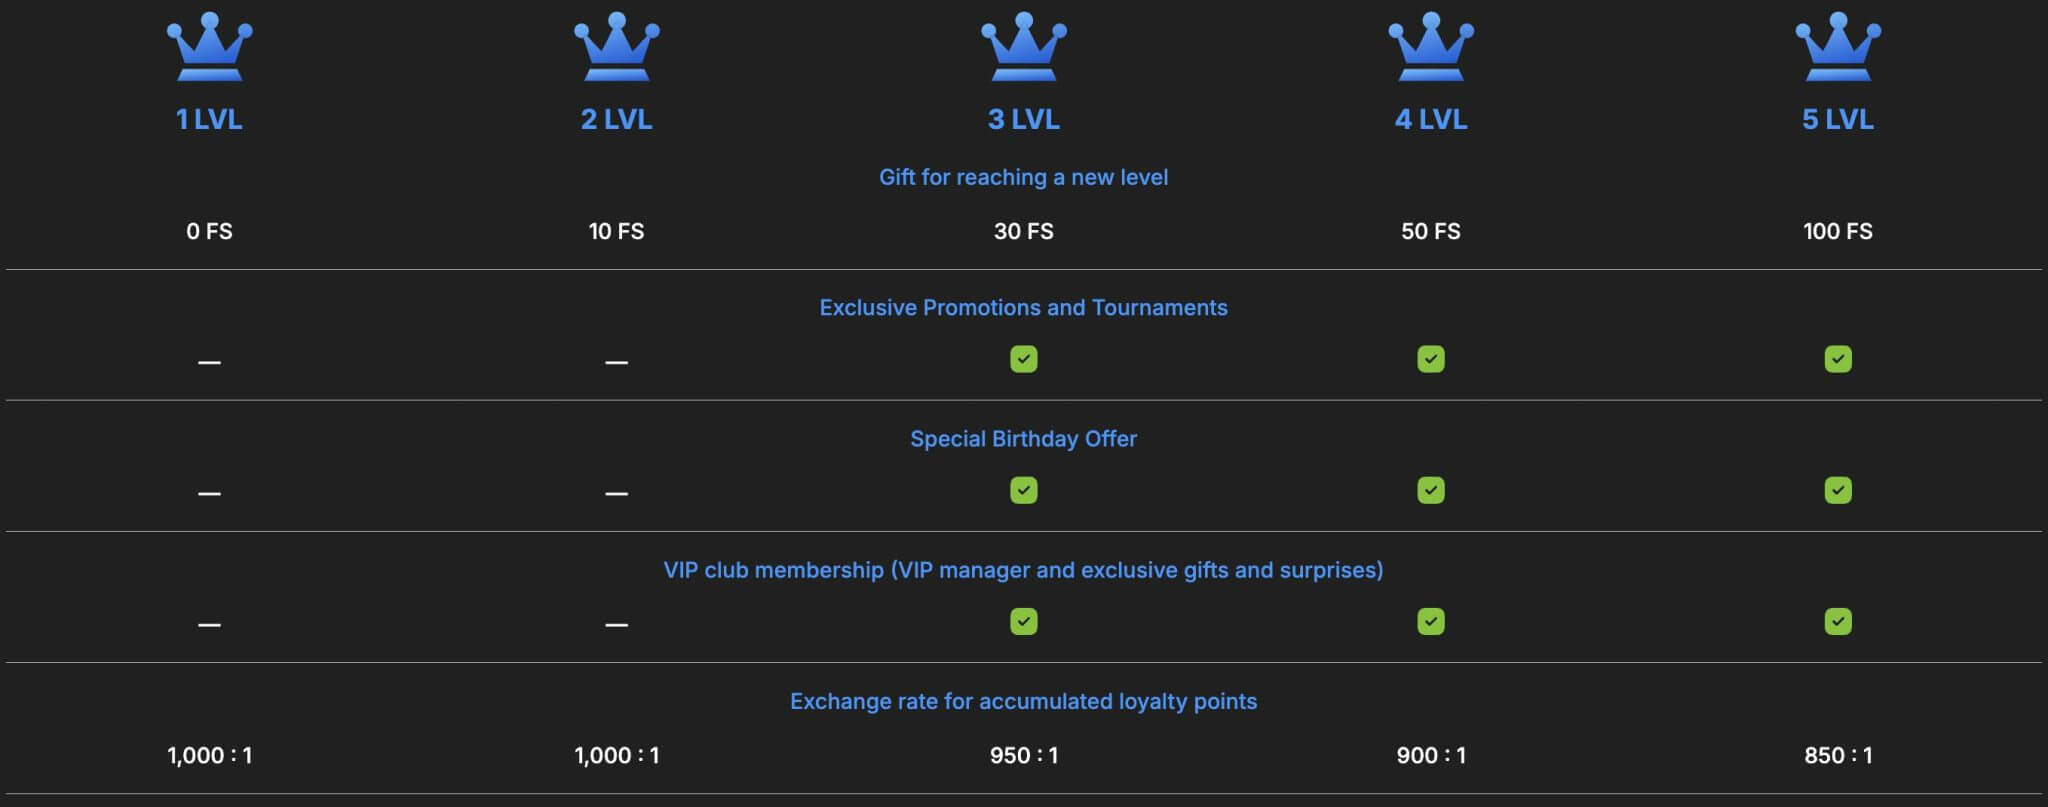Select the 3 LVL heading
The width and height of the screenshot is (2048, 807).
coord(1023,119)
